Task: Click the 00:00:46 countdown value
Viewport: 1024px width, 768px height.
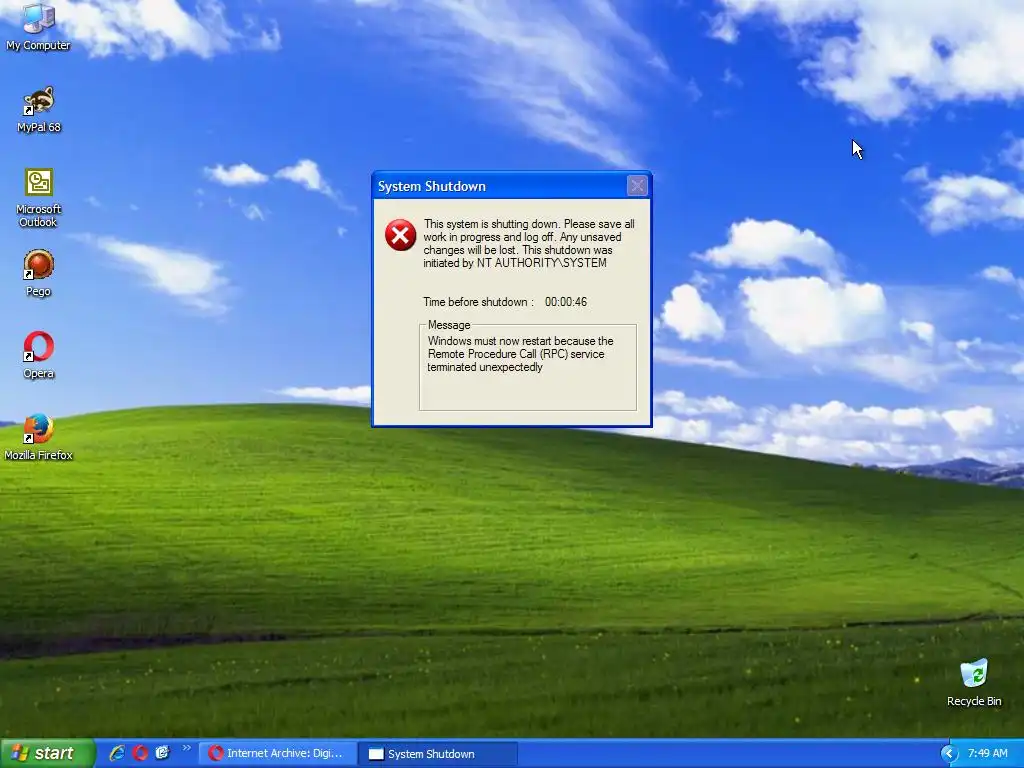Action: (x=566, y=302)
